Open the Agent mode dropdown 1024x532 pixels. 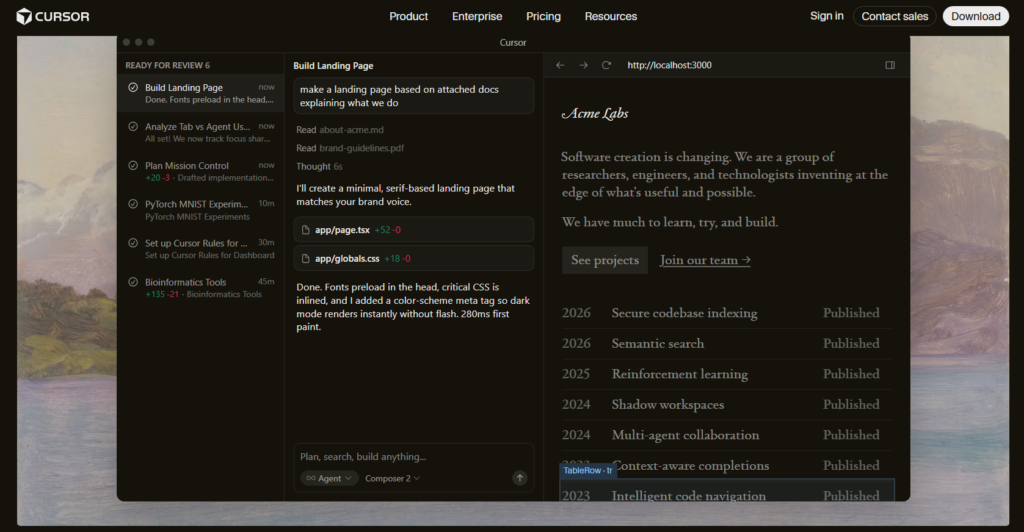click(329, 478)
